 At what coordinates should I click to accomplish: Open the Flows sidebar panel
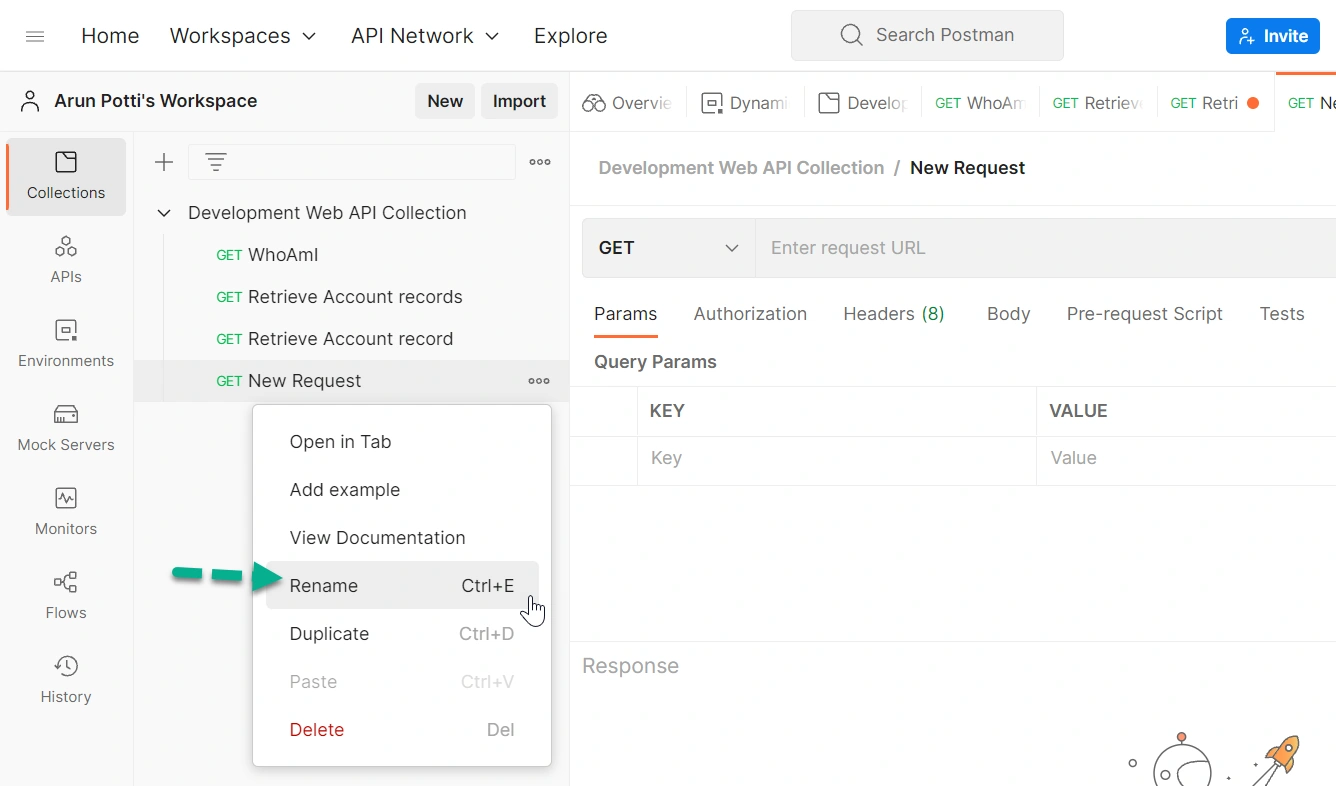(x=66, y=596)
